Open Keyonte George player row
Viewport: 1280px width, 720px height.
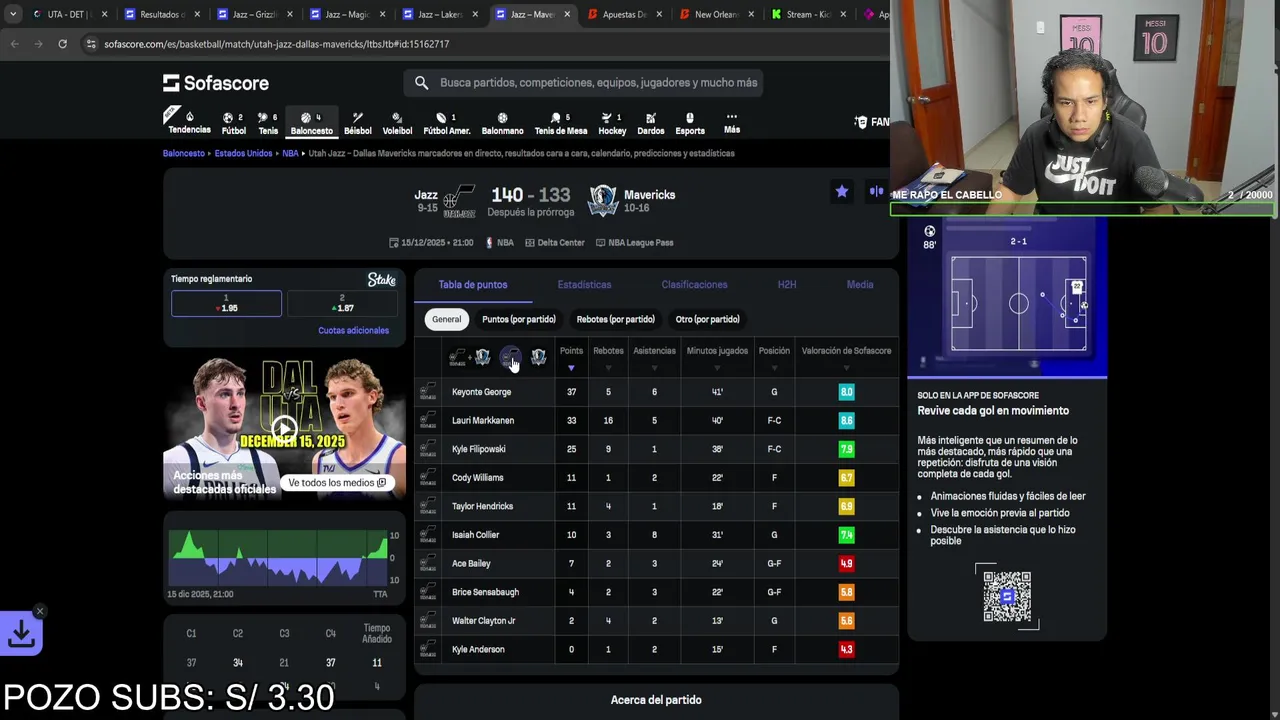656,392
